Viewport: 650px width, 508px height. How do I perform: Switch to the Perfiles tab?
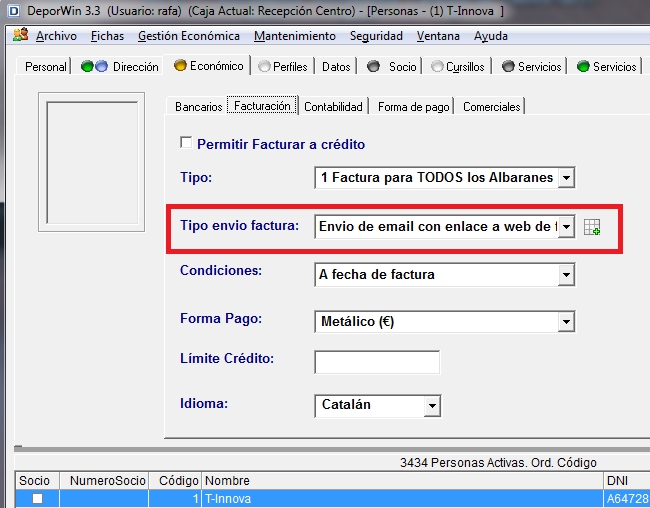coord(283,66)
